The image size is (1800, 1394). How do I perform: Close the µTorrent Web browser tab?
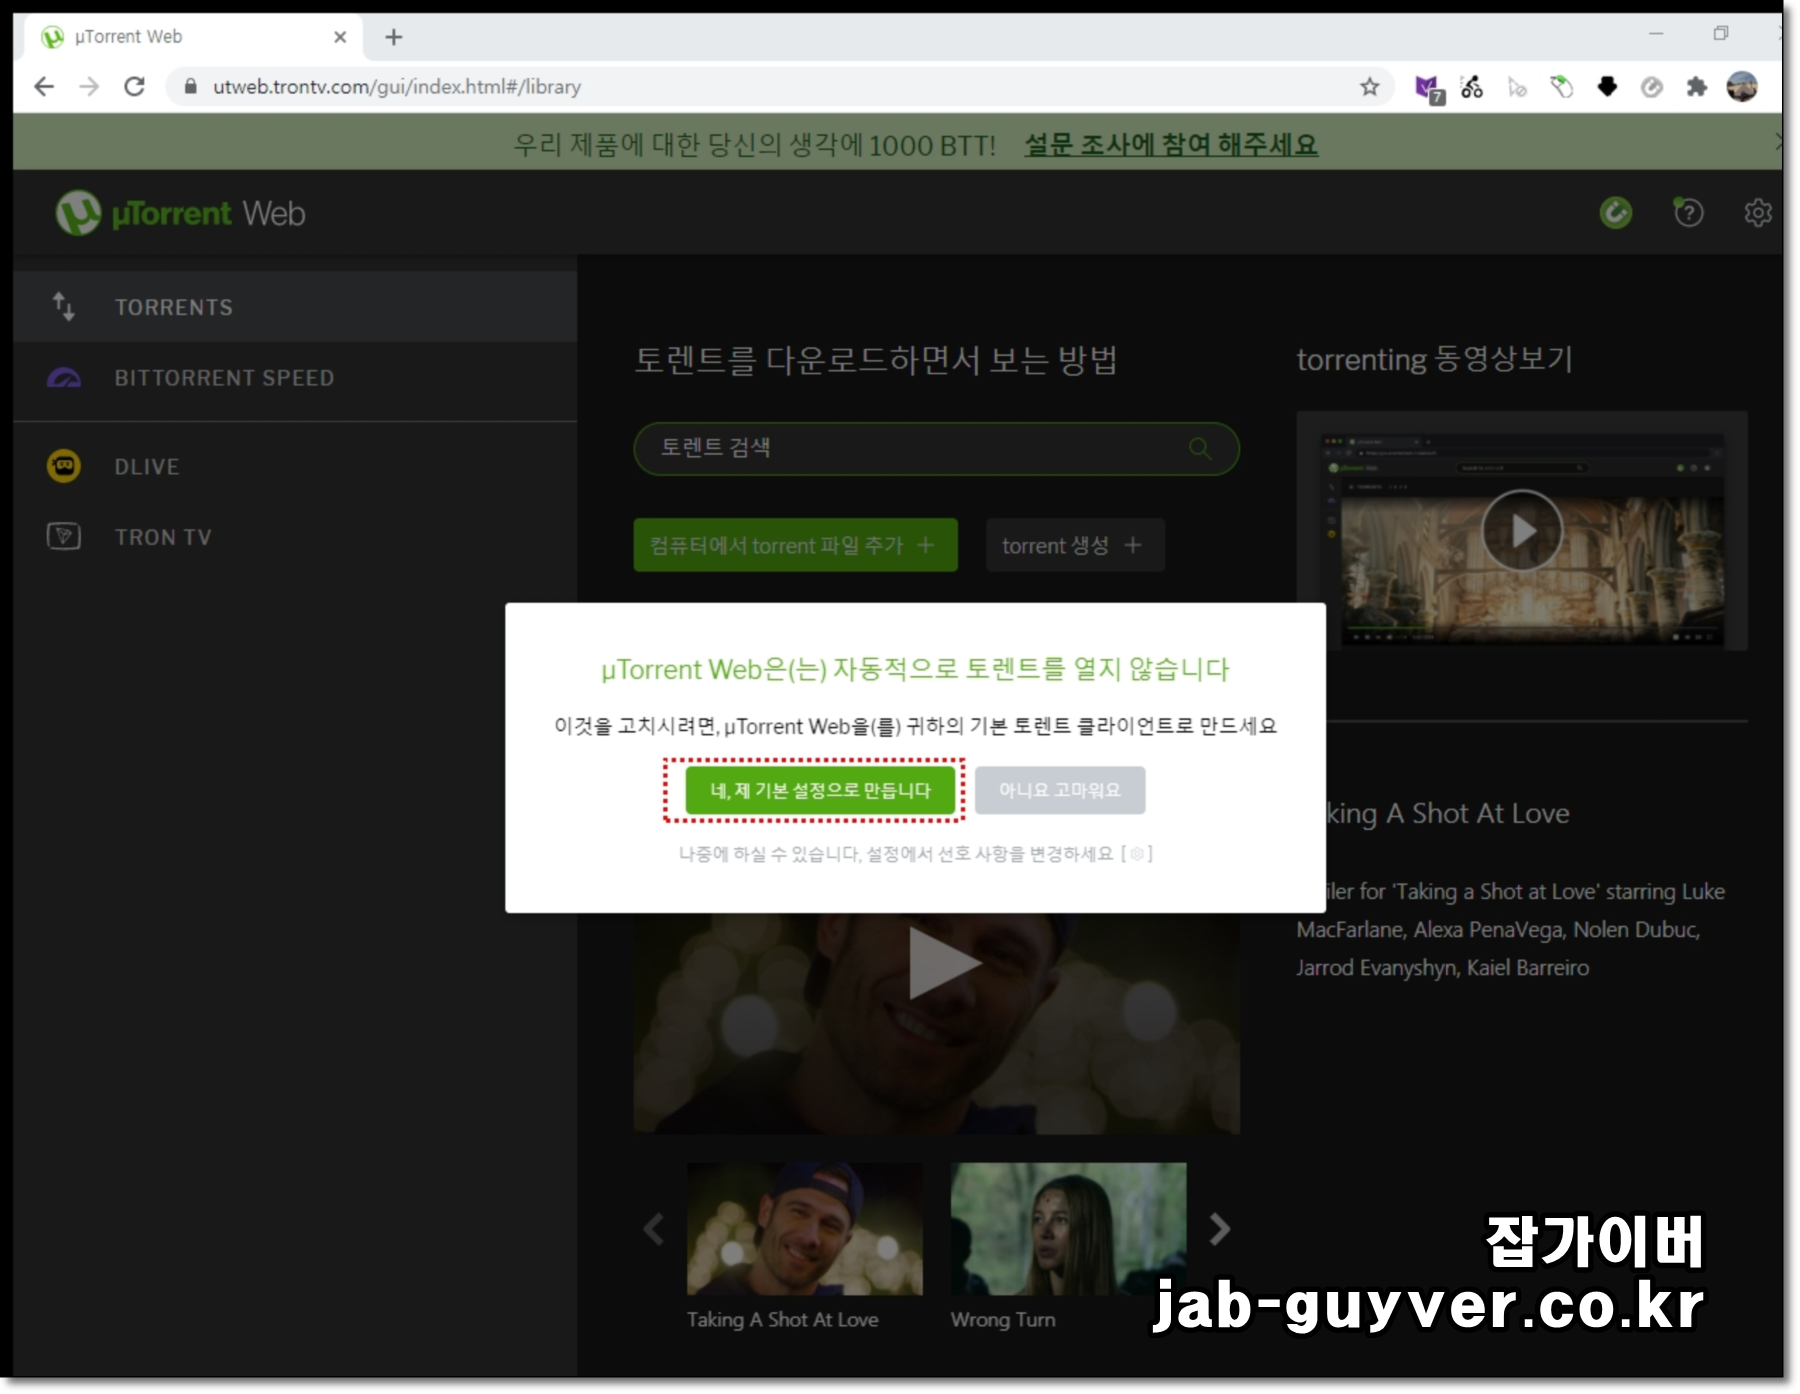[x=340, y=37]
